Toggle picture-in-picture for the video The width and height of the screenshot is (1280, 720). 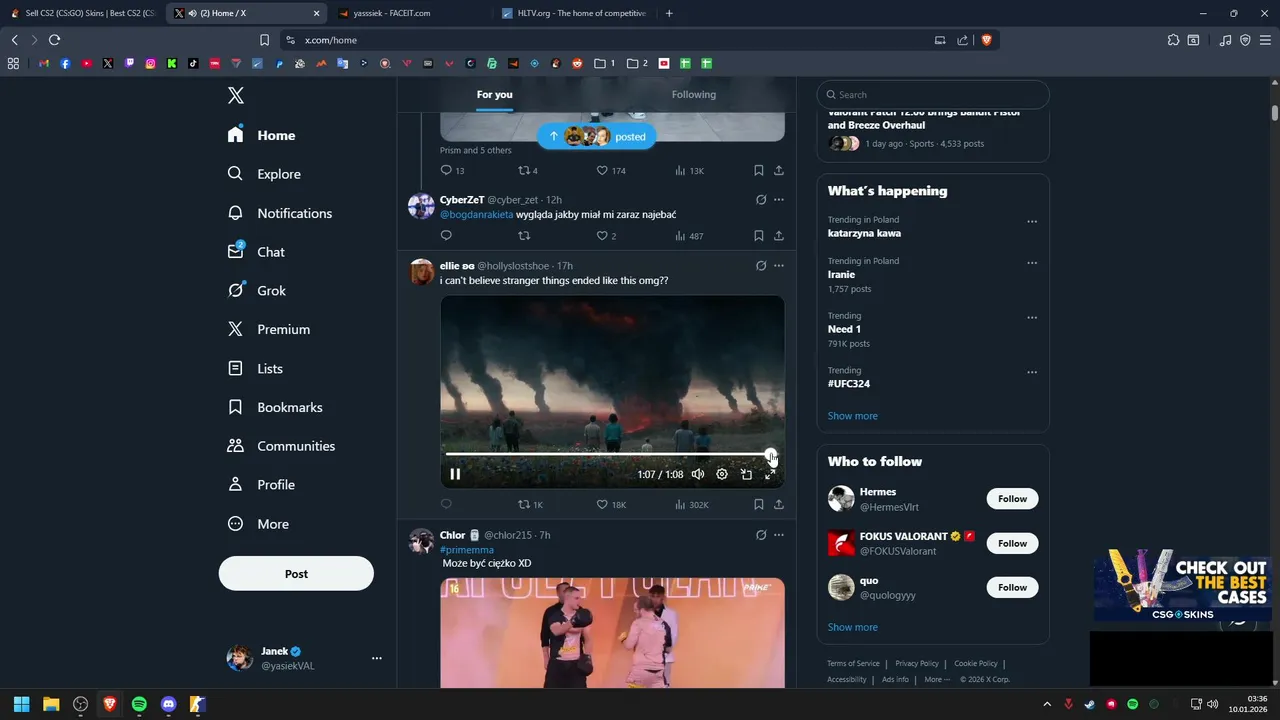(746, 474)
